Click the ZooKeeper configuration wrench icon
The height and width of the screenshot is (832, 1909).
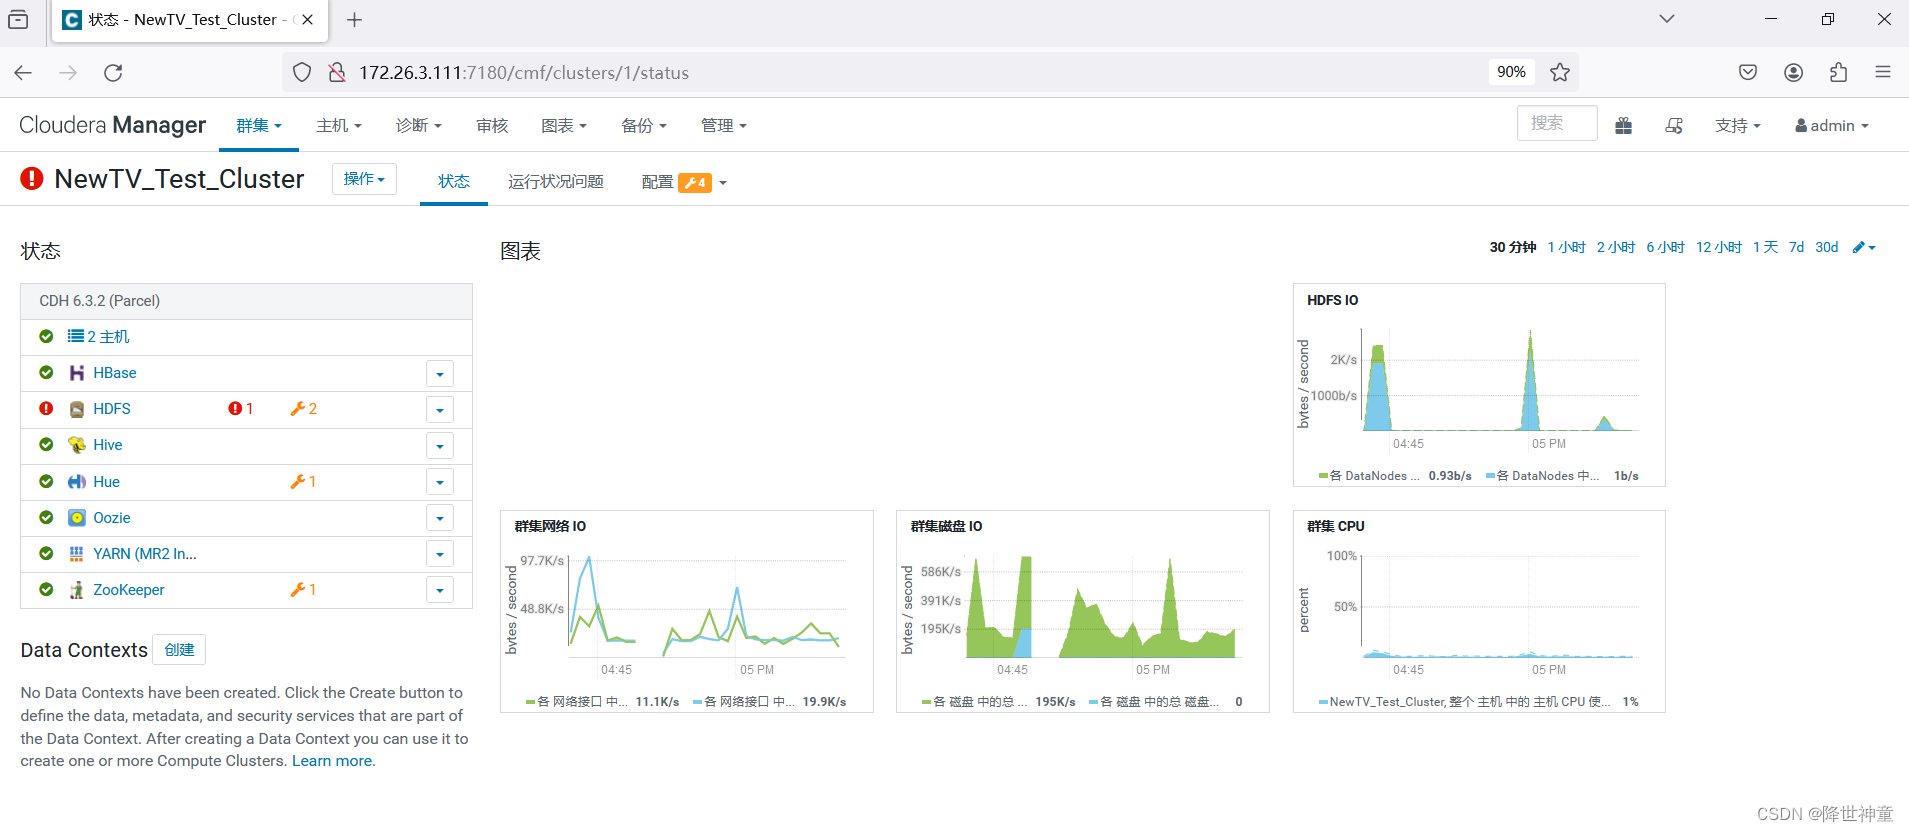click(297, 590)
